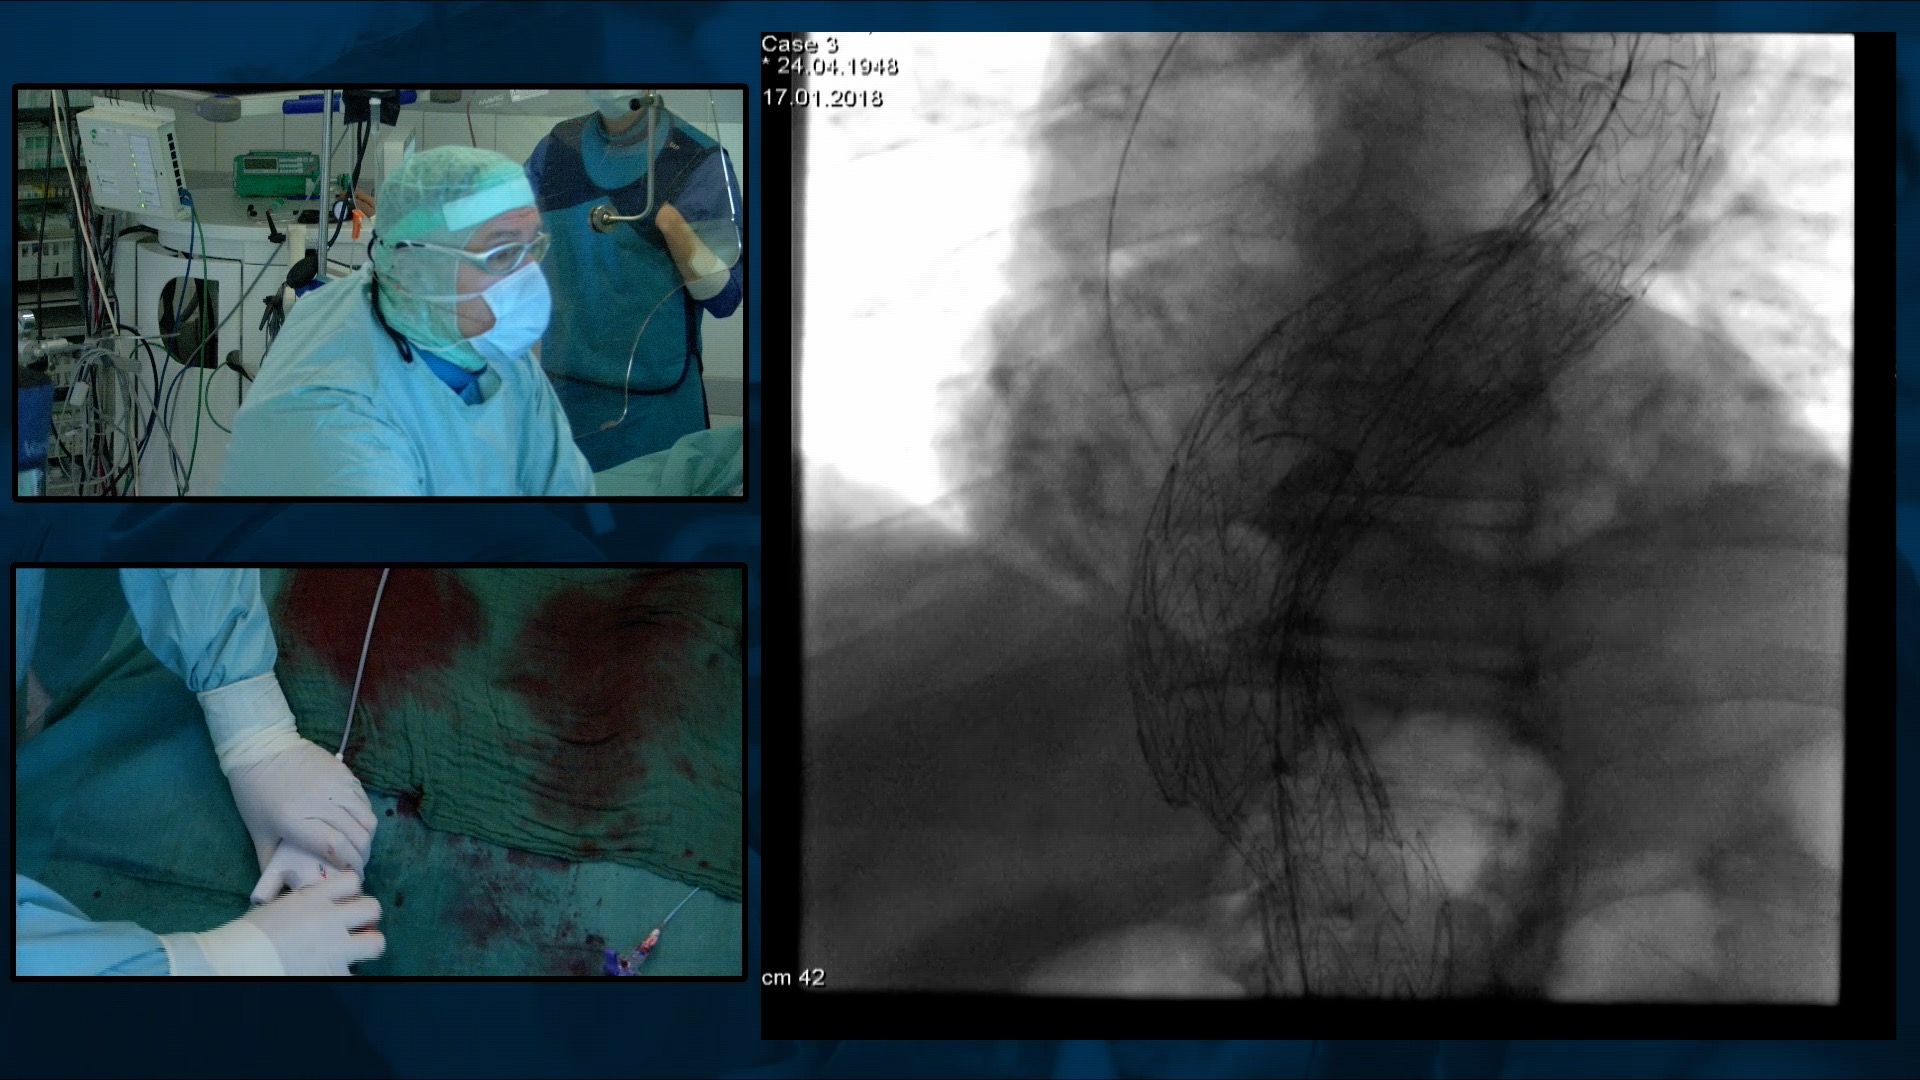Click the green infusion pump device
1920x1080 pixels.
pyautogui.click(x=275, y=174)
